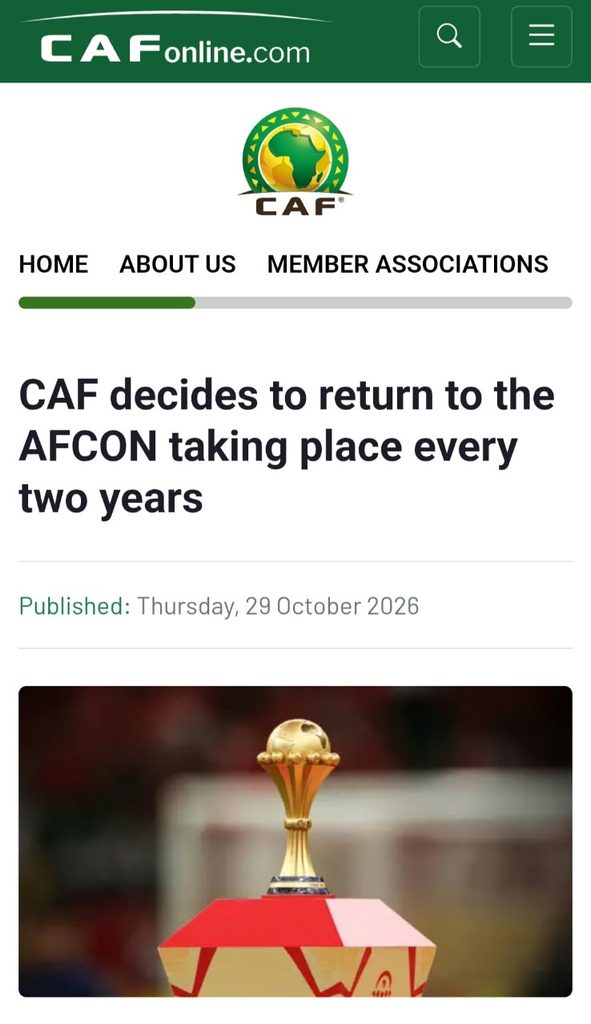Click the green part of the navigation scroll bar
Viewport: 591px width, 1024px height.
(107, 302)
